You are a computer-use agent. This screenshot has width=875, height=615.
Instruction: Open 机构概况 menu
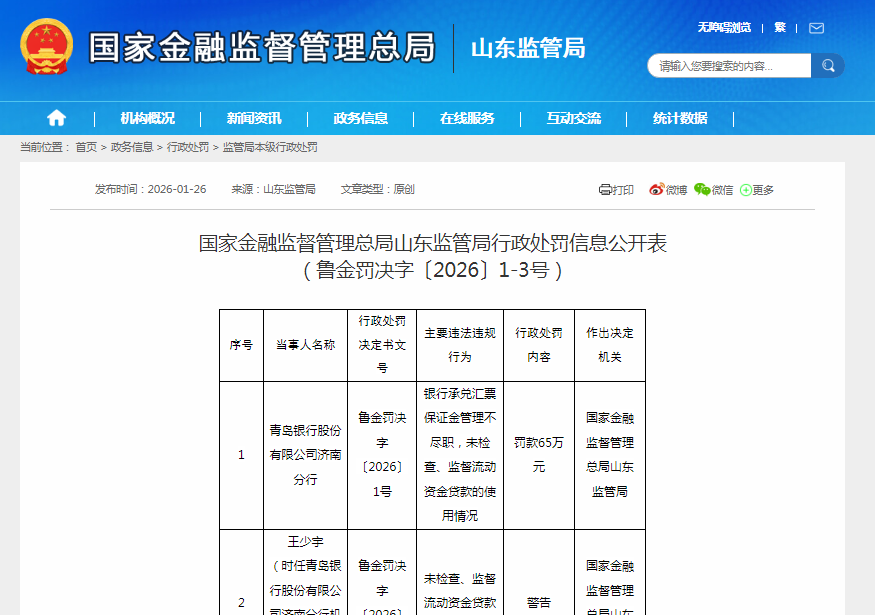[x=147, y=118]
